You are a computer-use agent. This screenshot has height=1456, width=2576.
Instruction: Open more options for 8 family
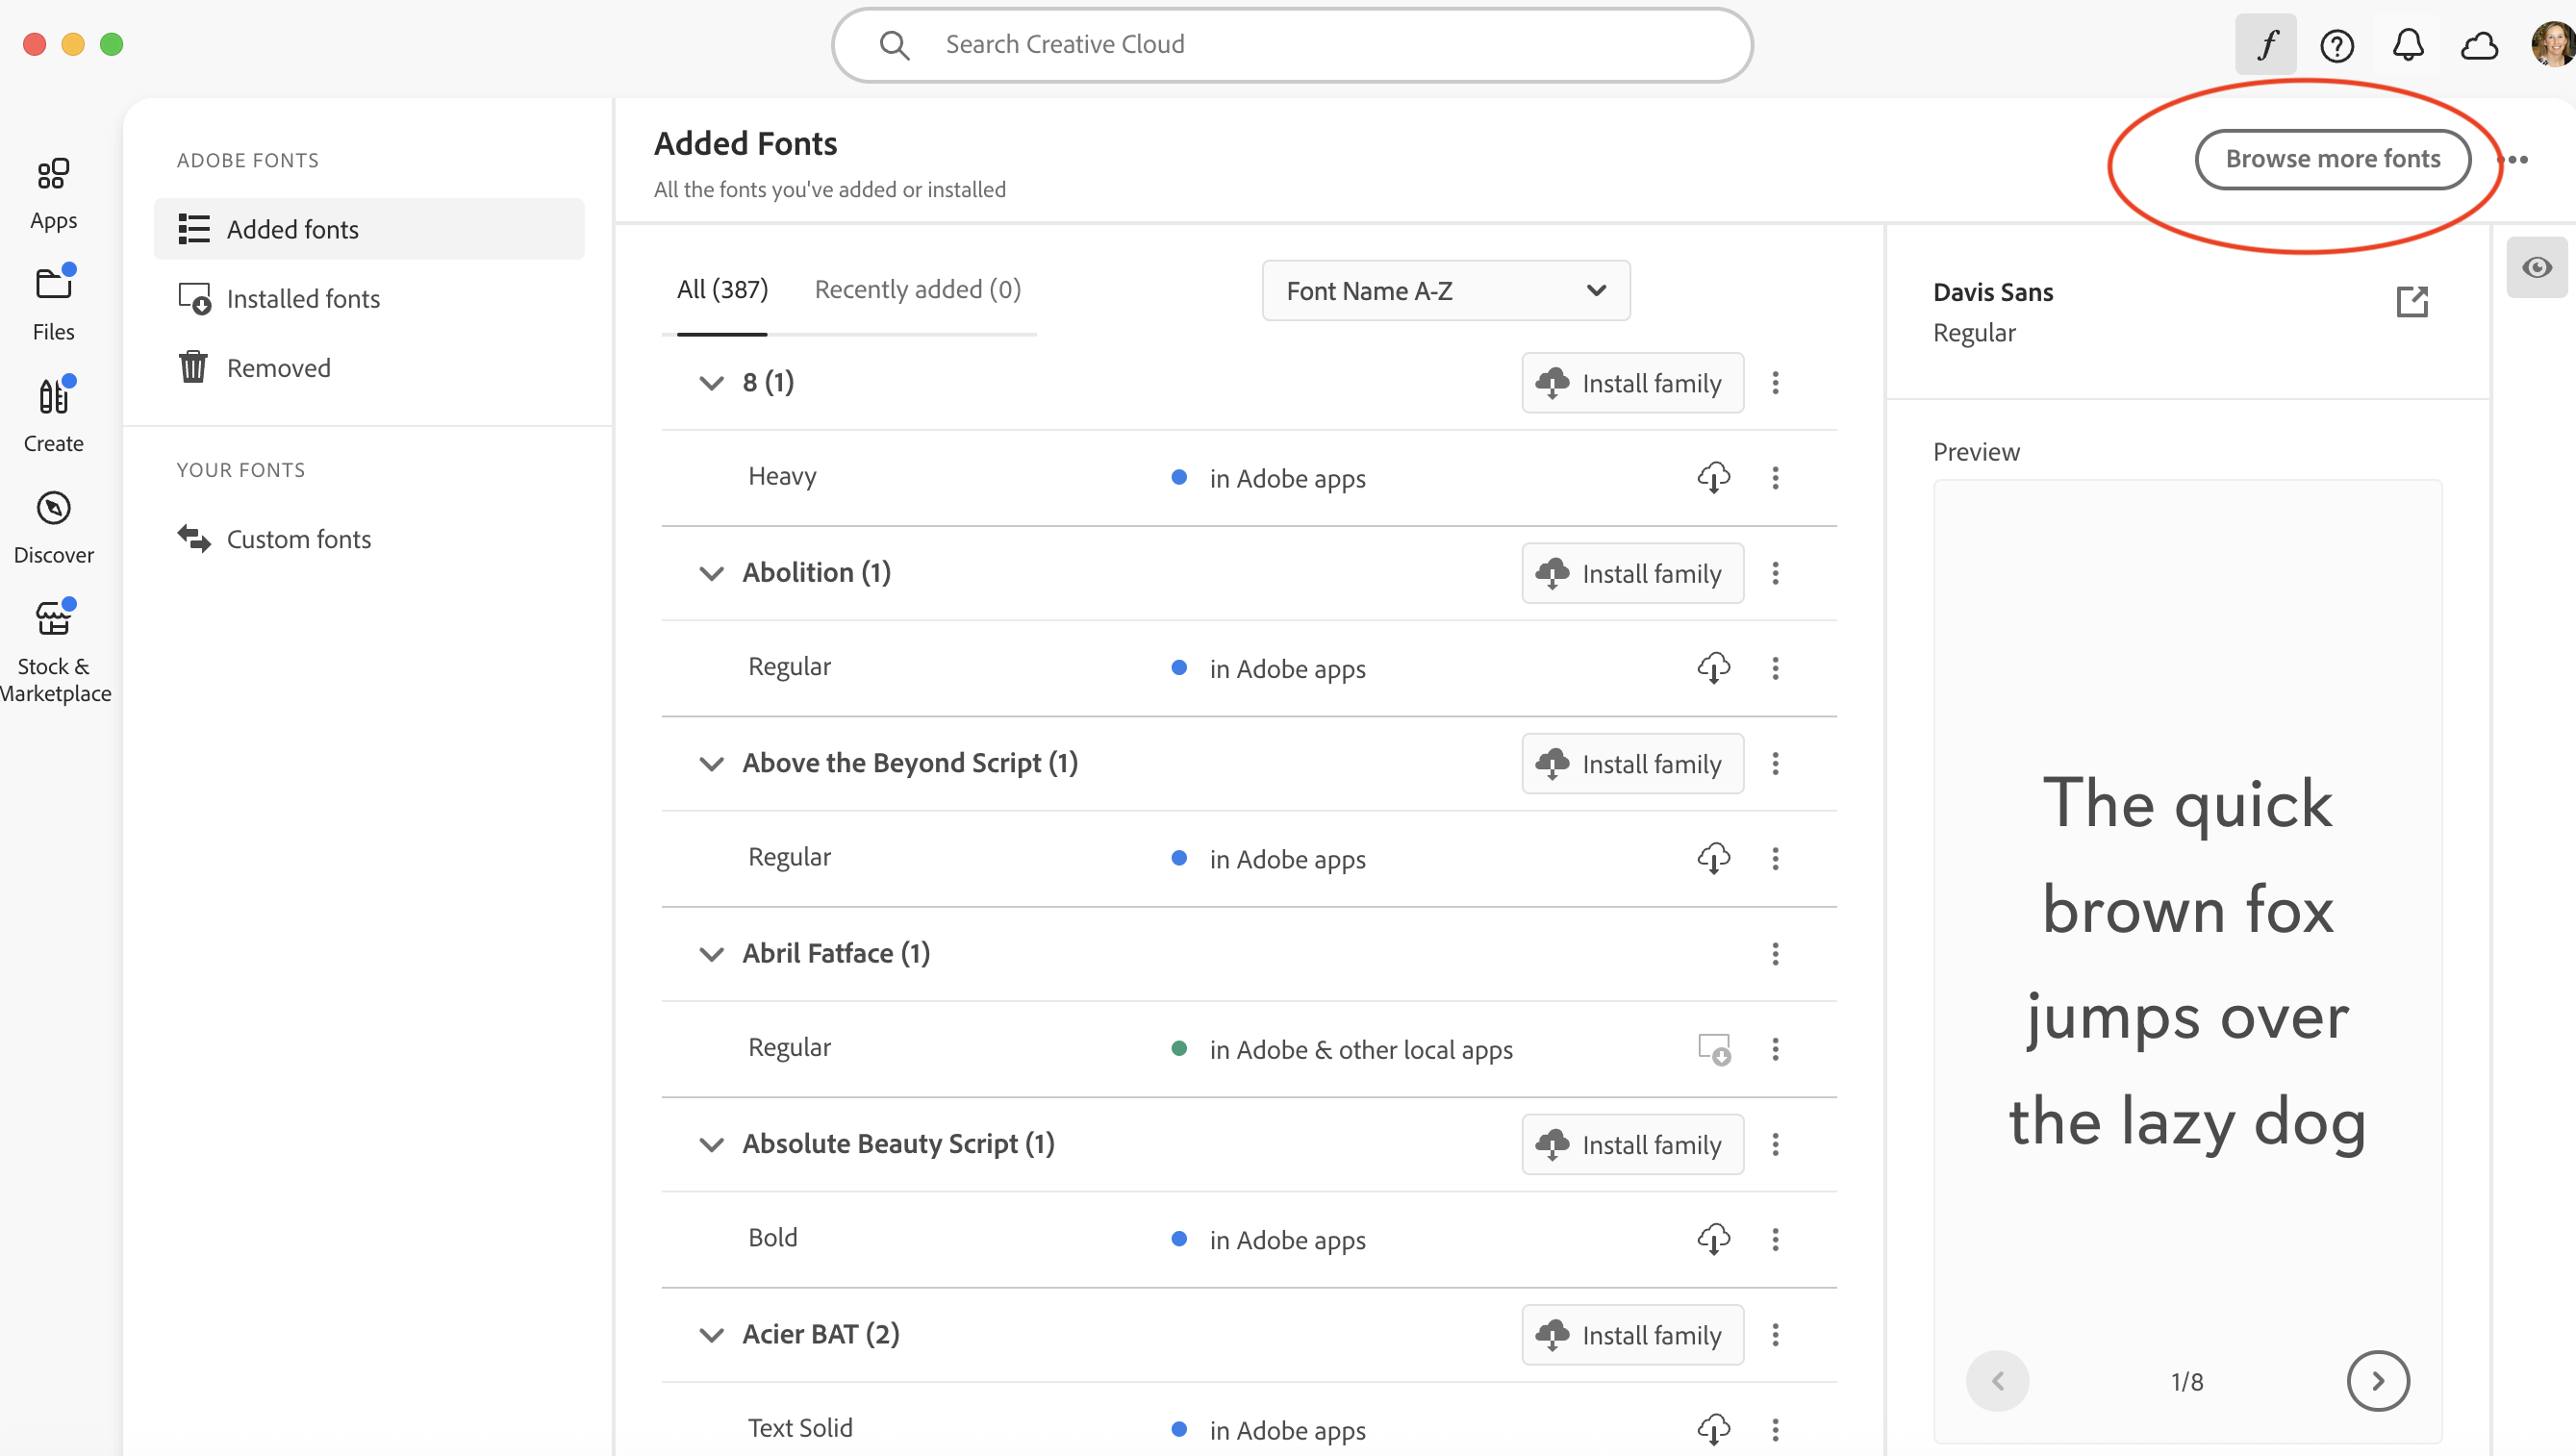[1775, 383]
